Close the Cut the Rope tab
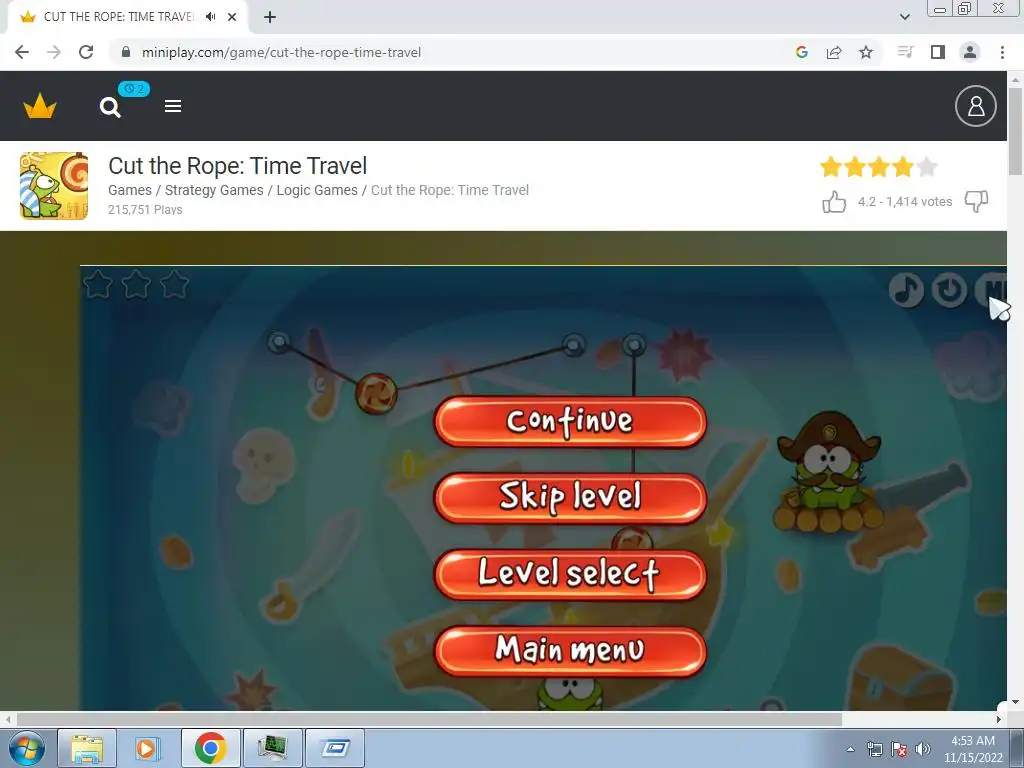 (232, 17)
